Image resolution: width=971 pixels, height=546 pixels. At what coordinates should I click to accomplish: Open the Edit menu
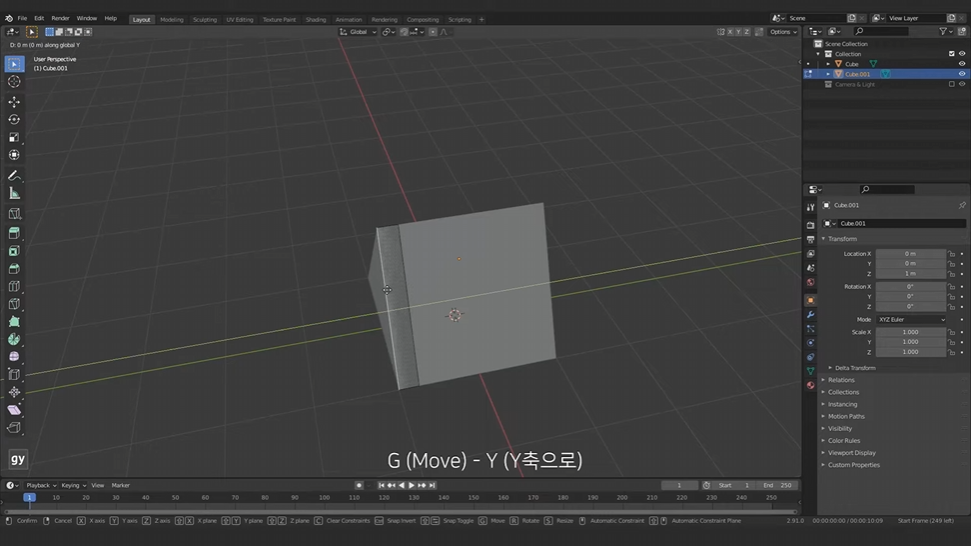[x=39, y=19]
